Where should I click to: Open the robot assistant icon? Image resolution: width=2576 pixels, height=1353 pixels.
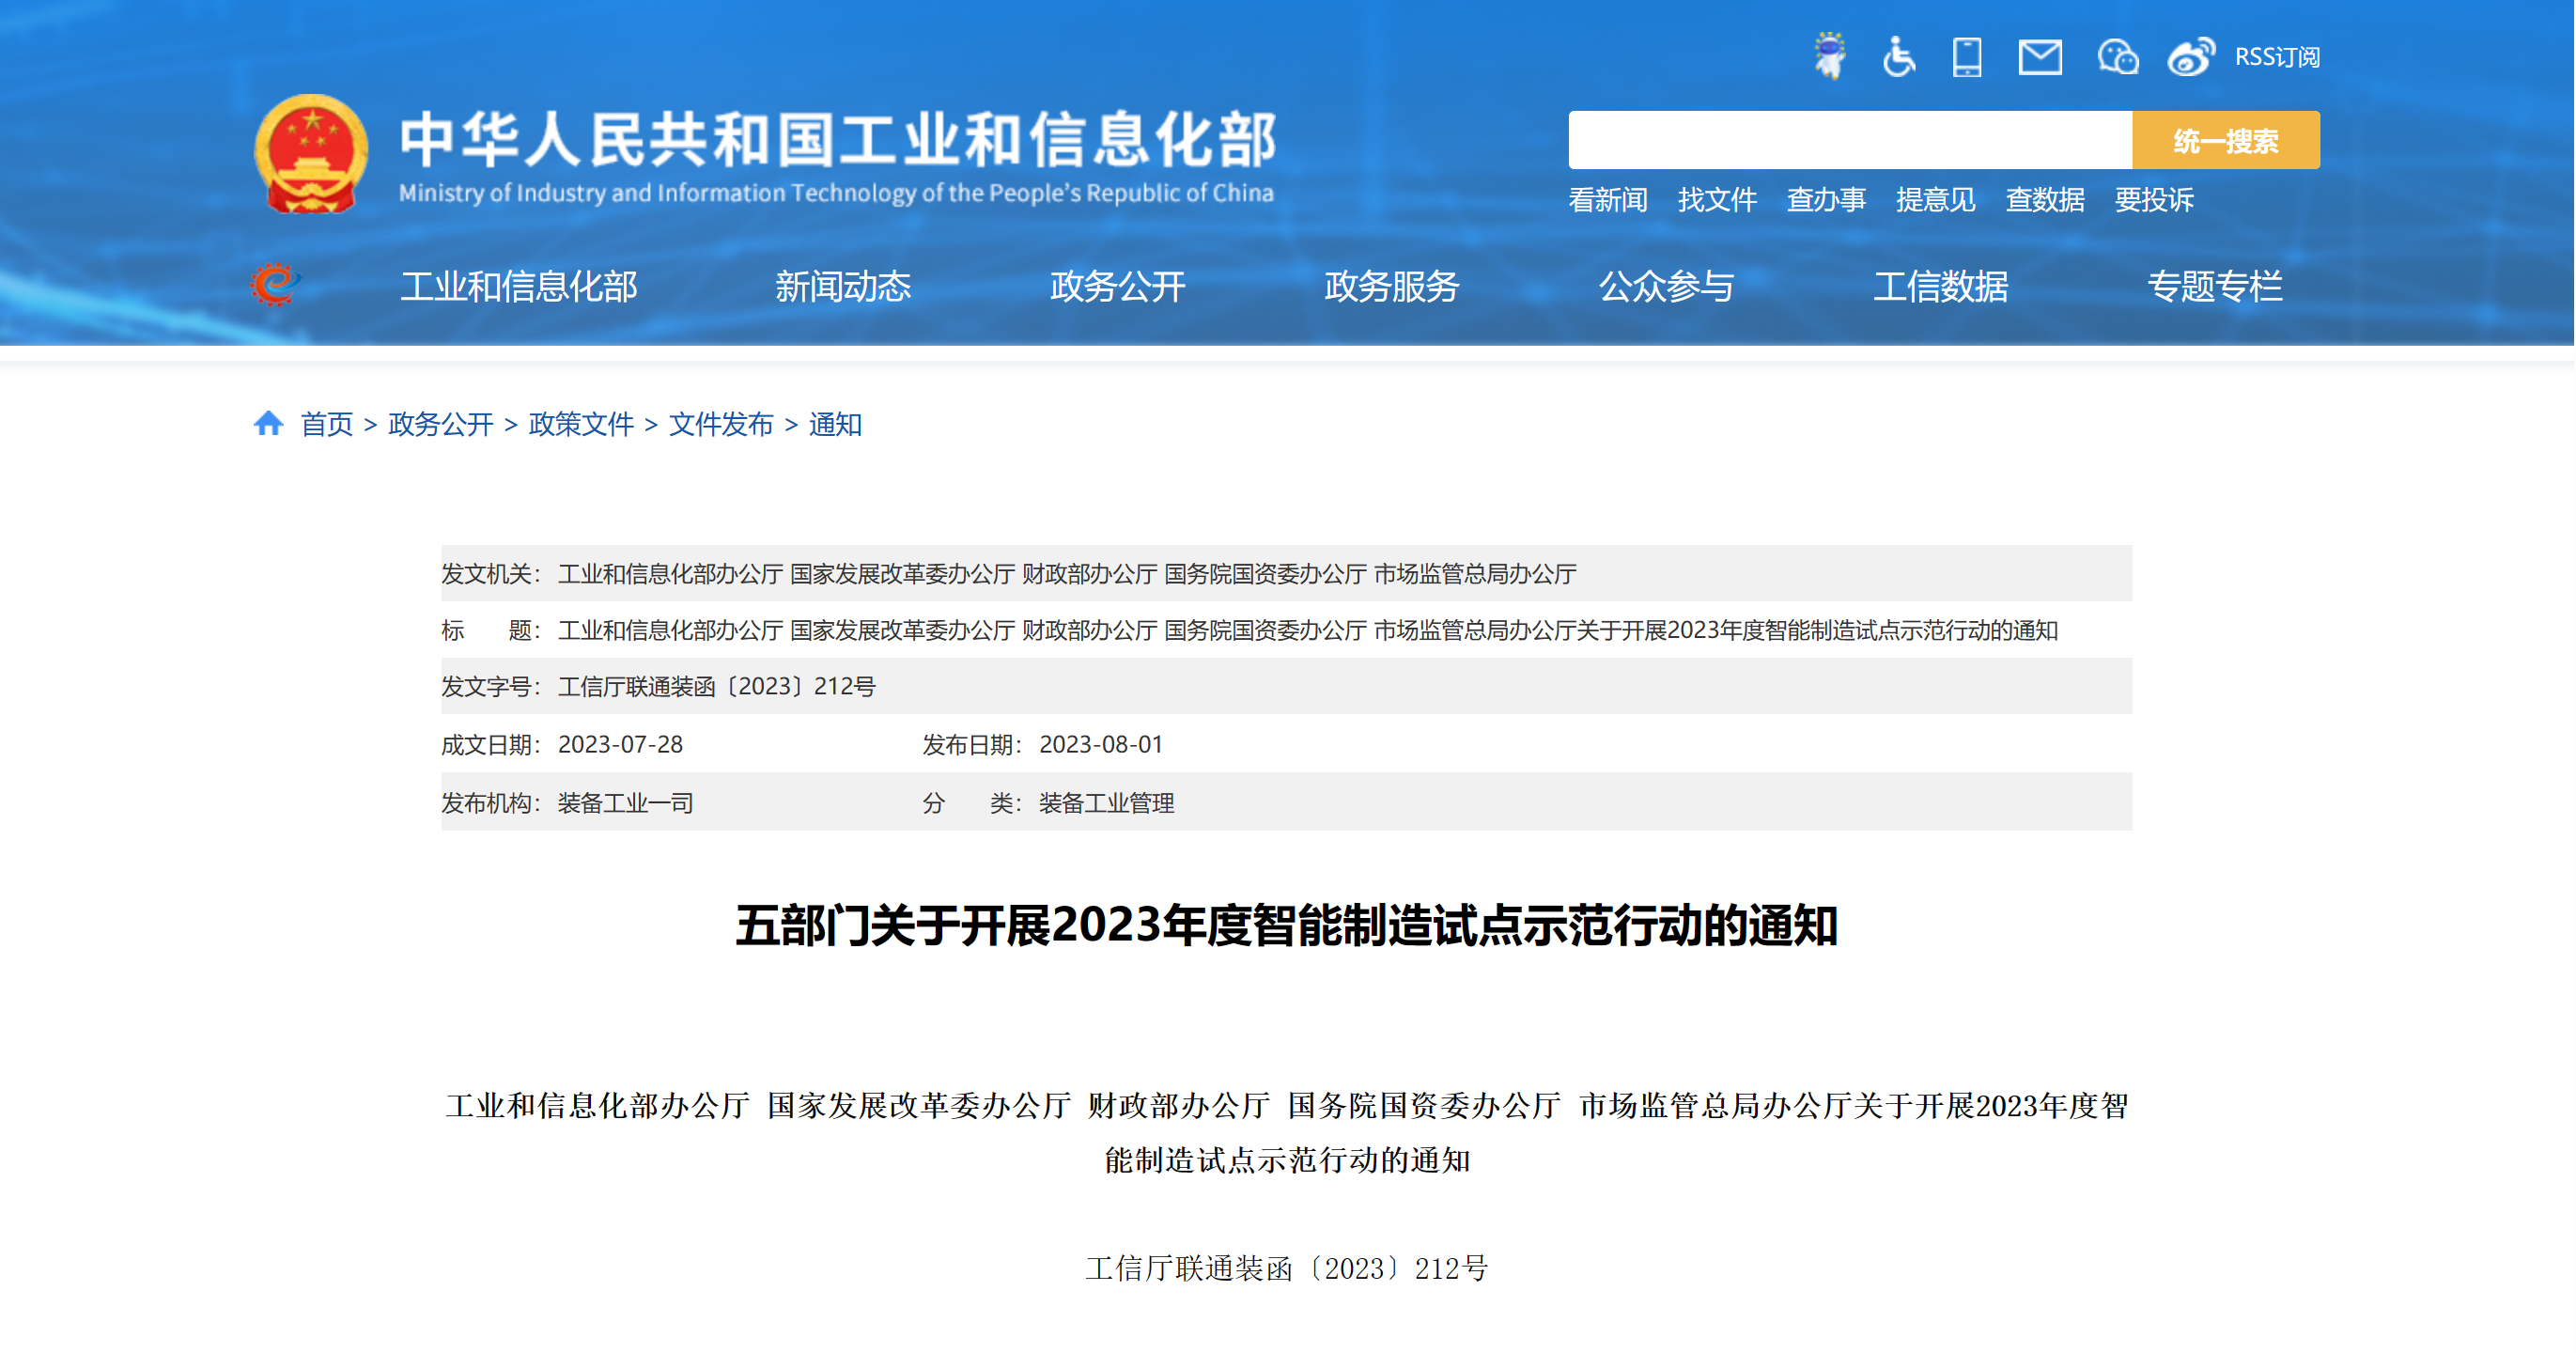(x=1830, y=56)
